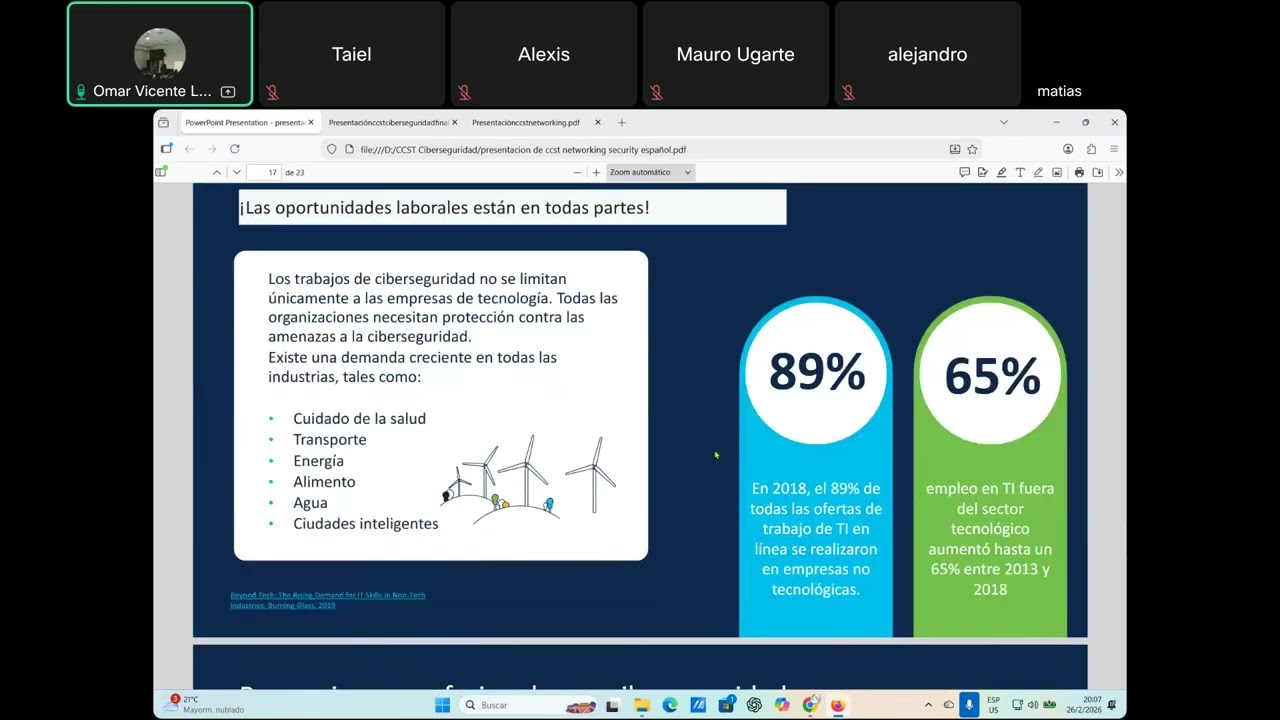
Task: Click the matias participant name
Action: click(1059, 91)
